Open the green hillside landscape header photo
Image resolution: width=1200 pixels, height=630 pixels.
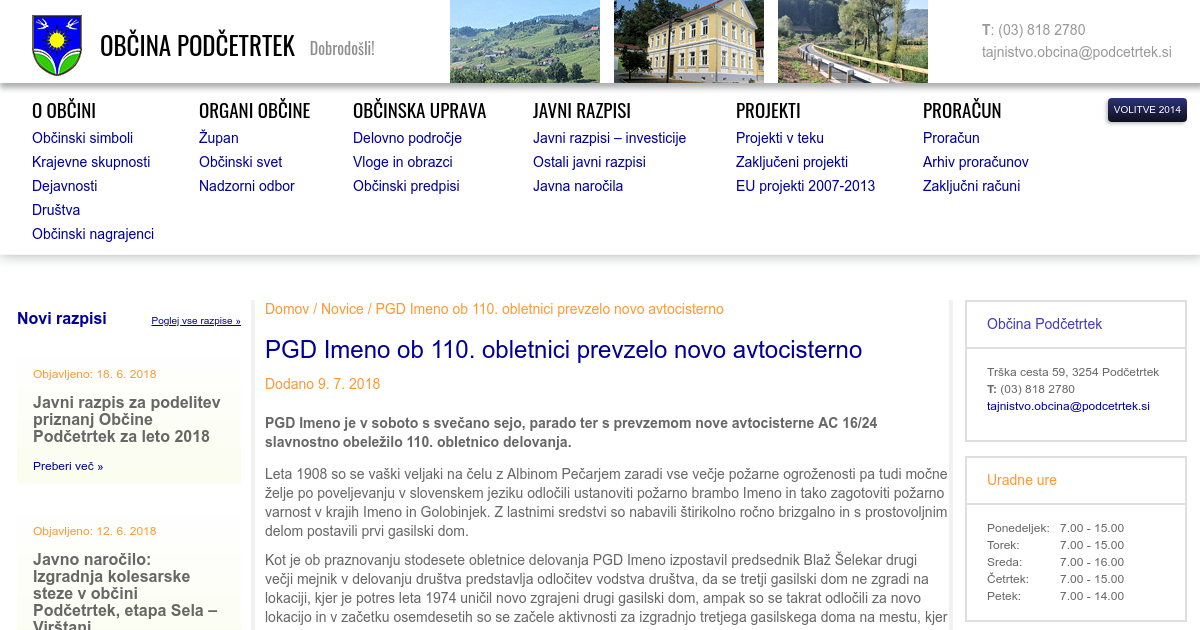pos(524,41)
